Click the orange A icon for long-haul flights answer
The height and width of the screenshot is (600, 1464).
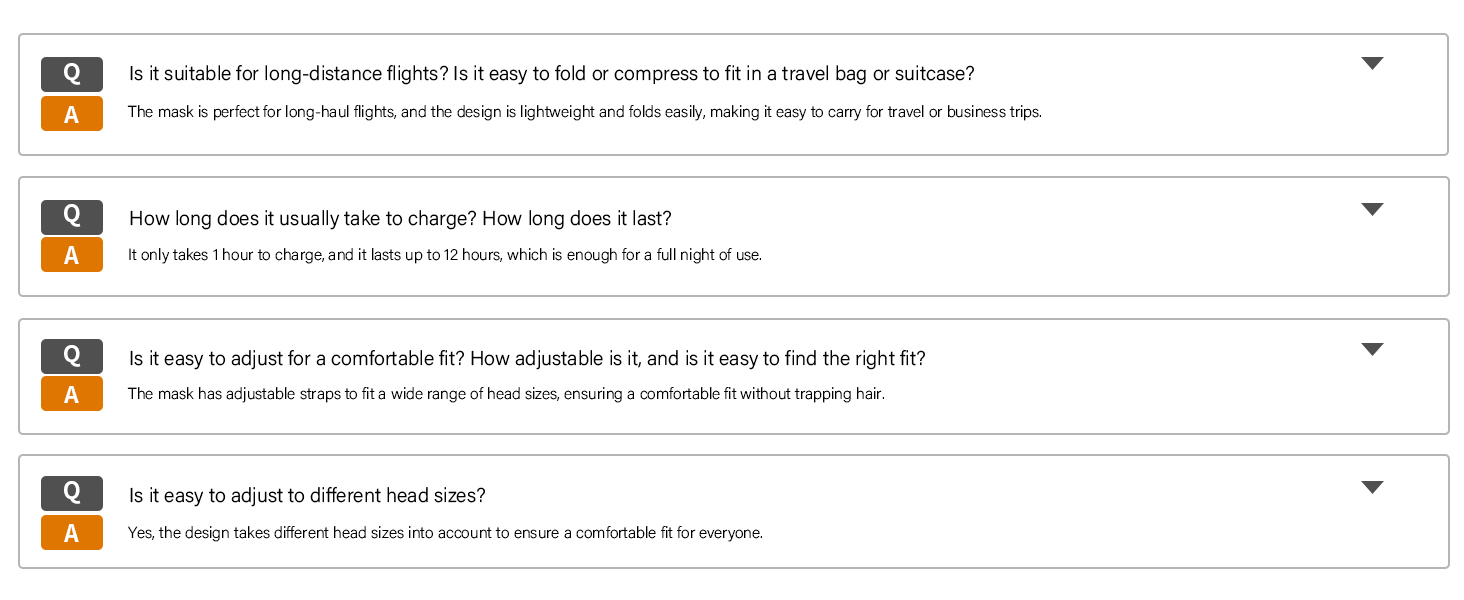click(x=71, y=114)
